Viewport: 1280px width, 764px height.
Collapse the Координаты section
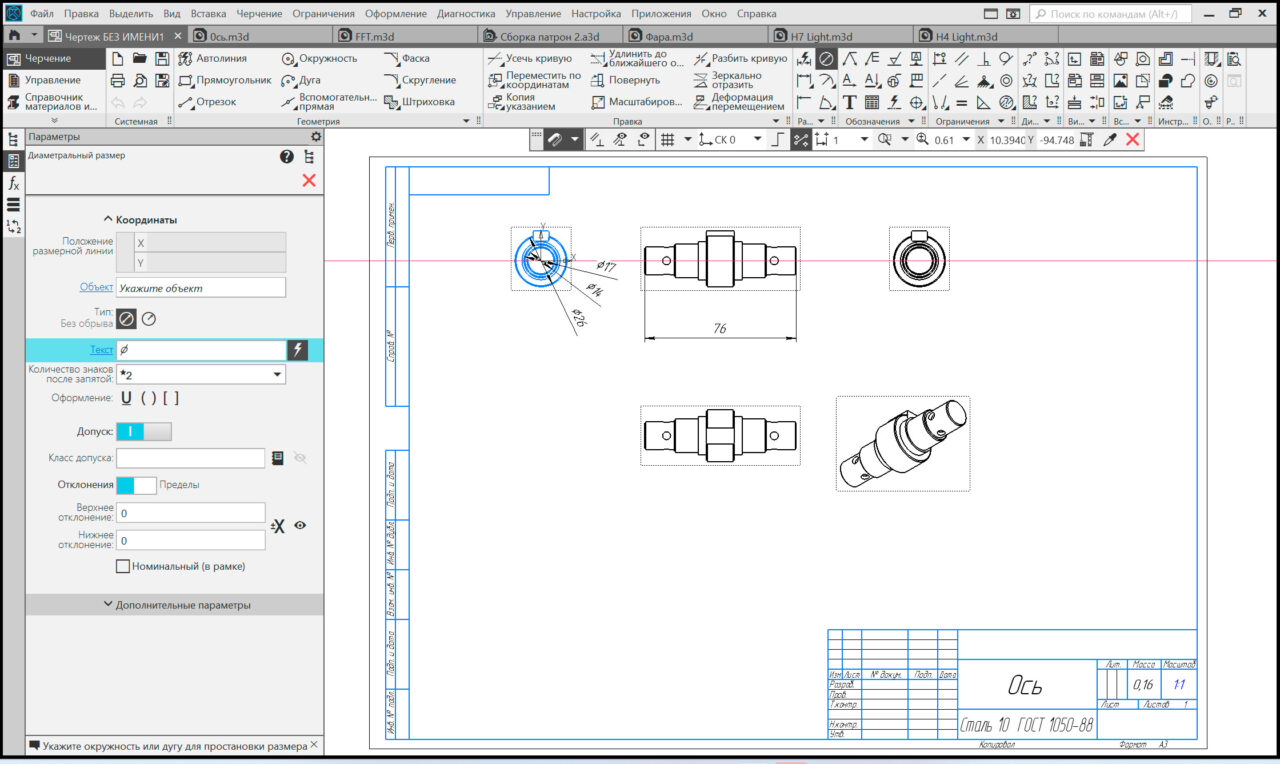point(140,220)
